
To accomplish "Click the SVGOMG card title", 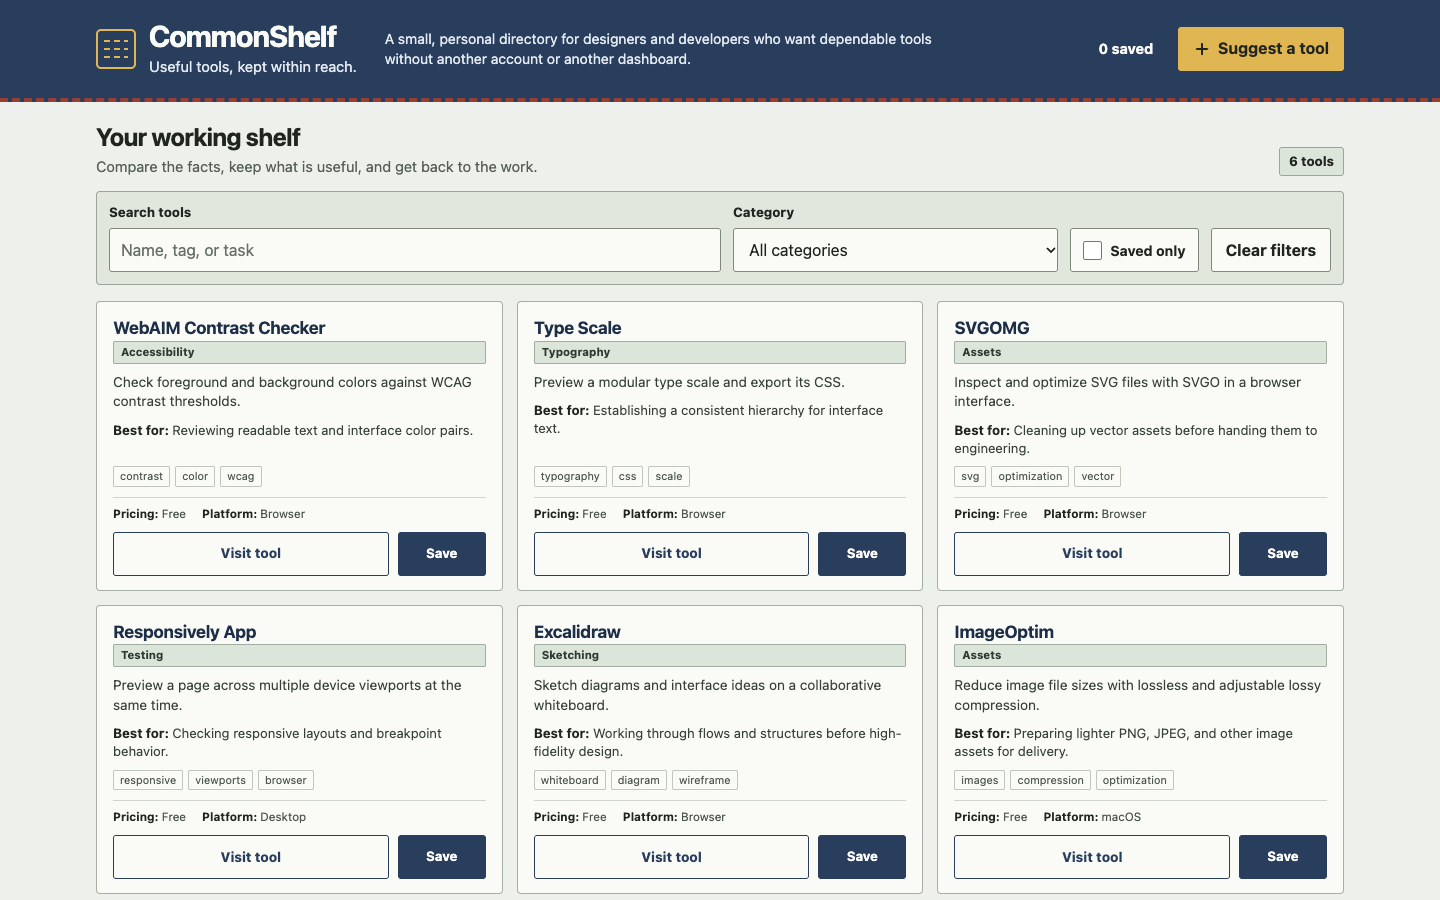I will pyautogui.click(x=992, y=328).
